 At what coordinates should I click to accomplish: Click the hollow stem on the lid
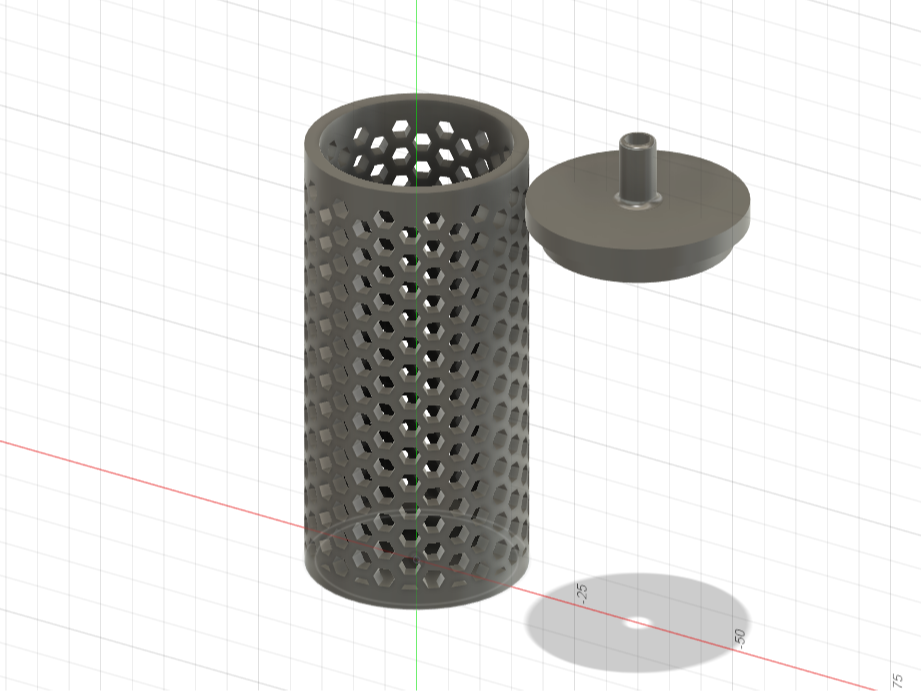637,170
